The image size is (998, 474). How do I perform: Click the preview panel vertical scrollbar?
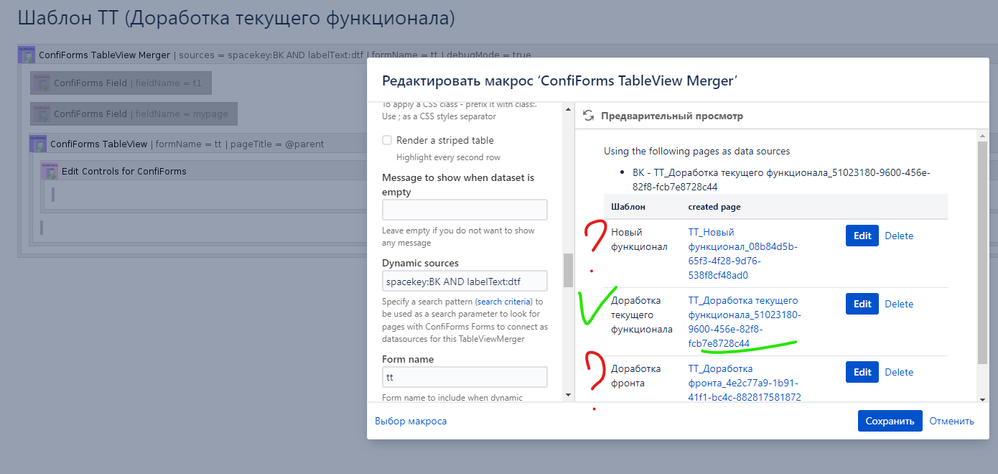coord(982,253)
